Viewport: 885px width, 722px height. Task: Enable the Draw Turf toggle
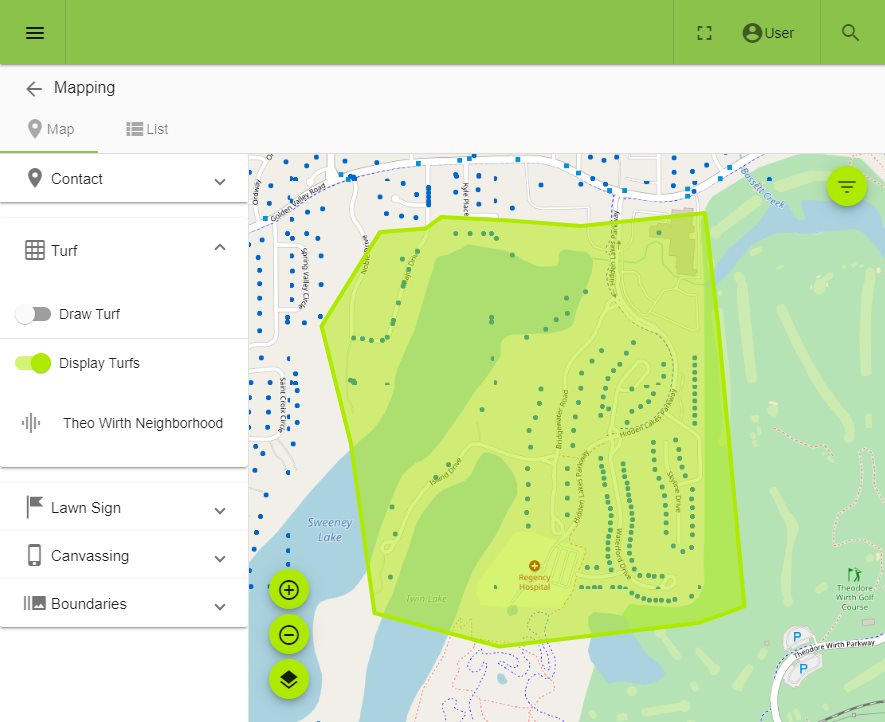click(34, 314)
